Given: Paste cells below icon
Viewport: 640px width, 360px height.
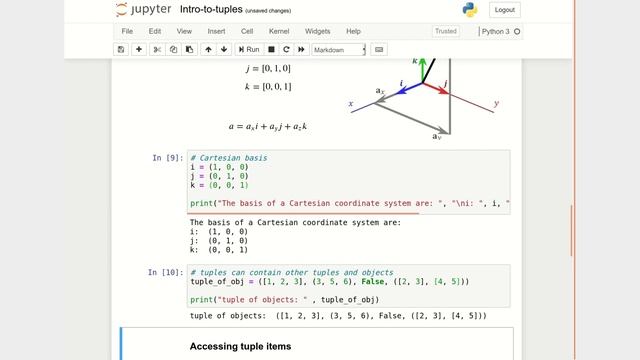Looking at the screenshot, I should [x=189, y=49].
